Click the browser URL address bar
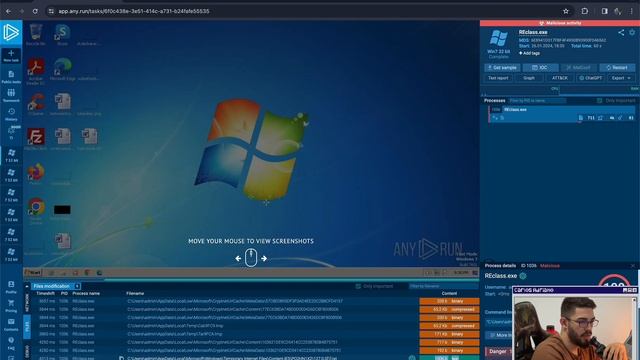This screenshot has height=360, width=640. coord(306,11)
